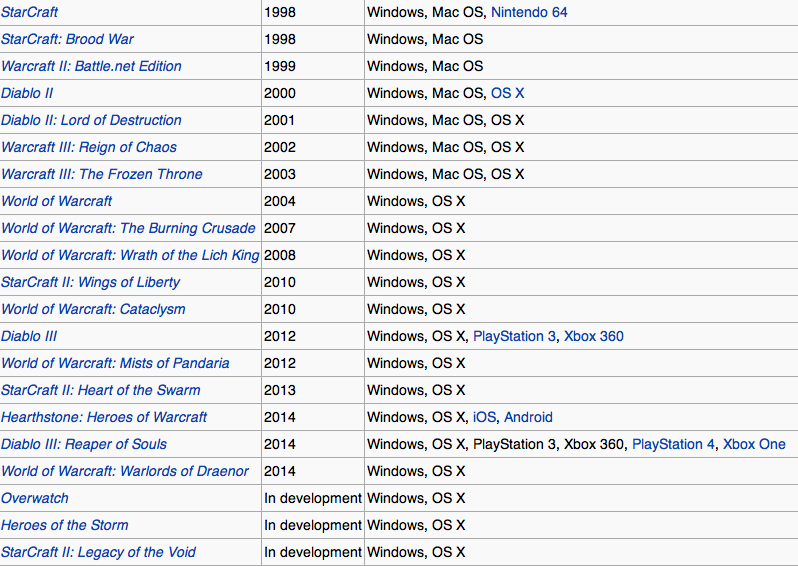Viewport: 798px width, 566px height.
Task: Open Warlords of Draenor link
Action: 125,471
